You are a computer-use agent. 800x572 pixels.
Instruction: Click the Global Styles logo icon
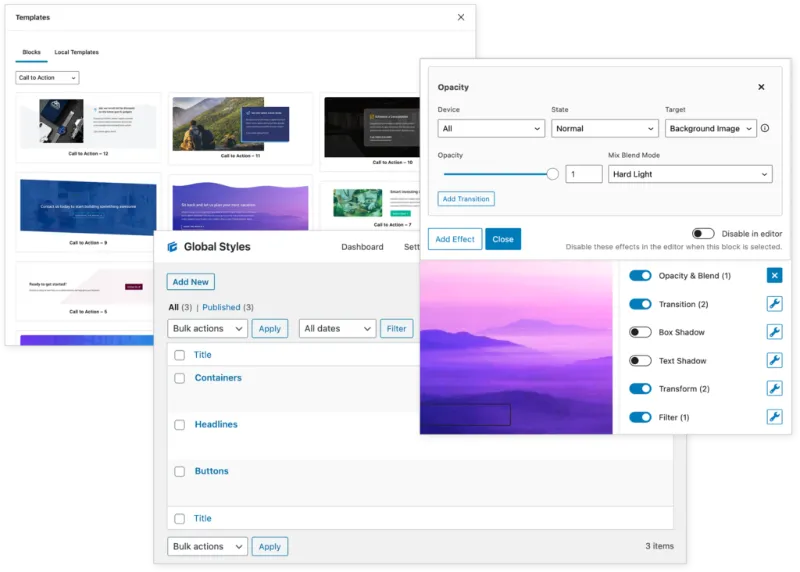173,247
